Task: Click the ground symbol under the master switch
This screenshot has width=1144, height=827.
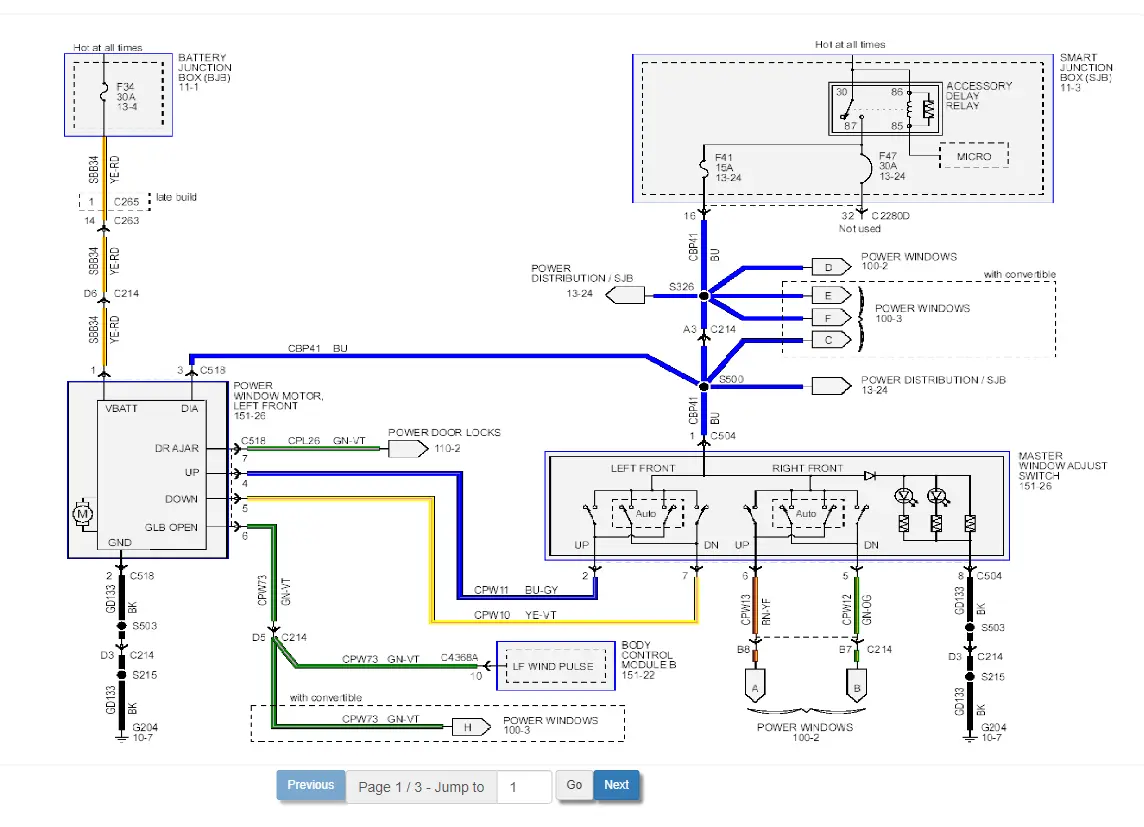Action: coord(970,738)
